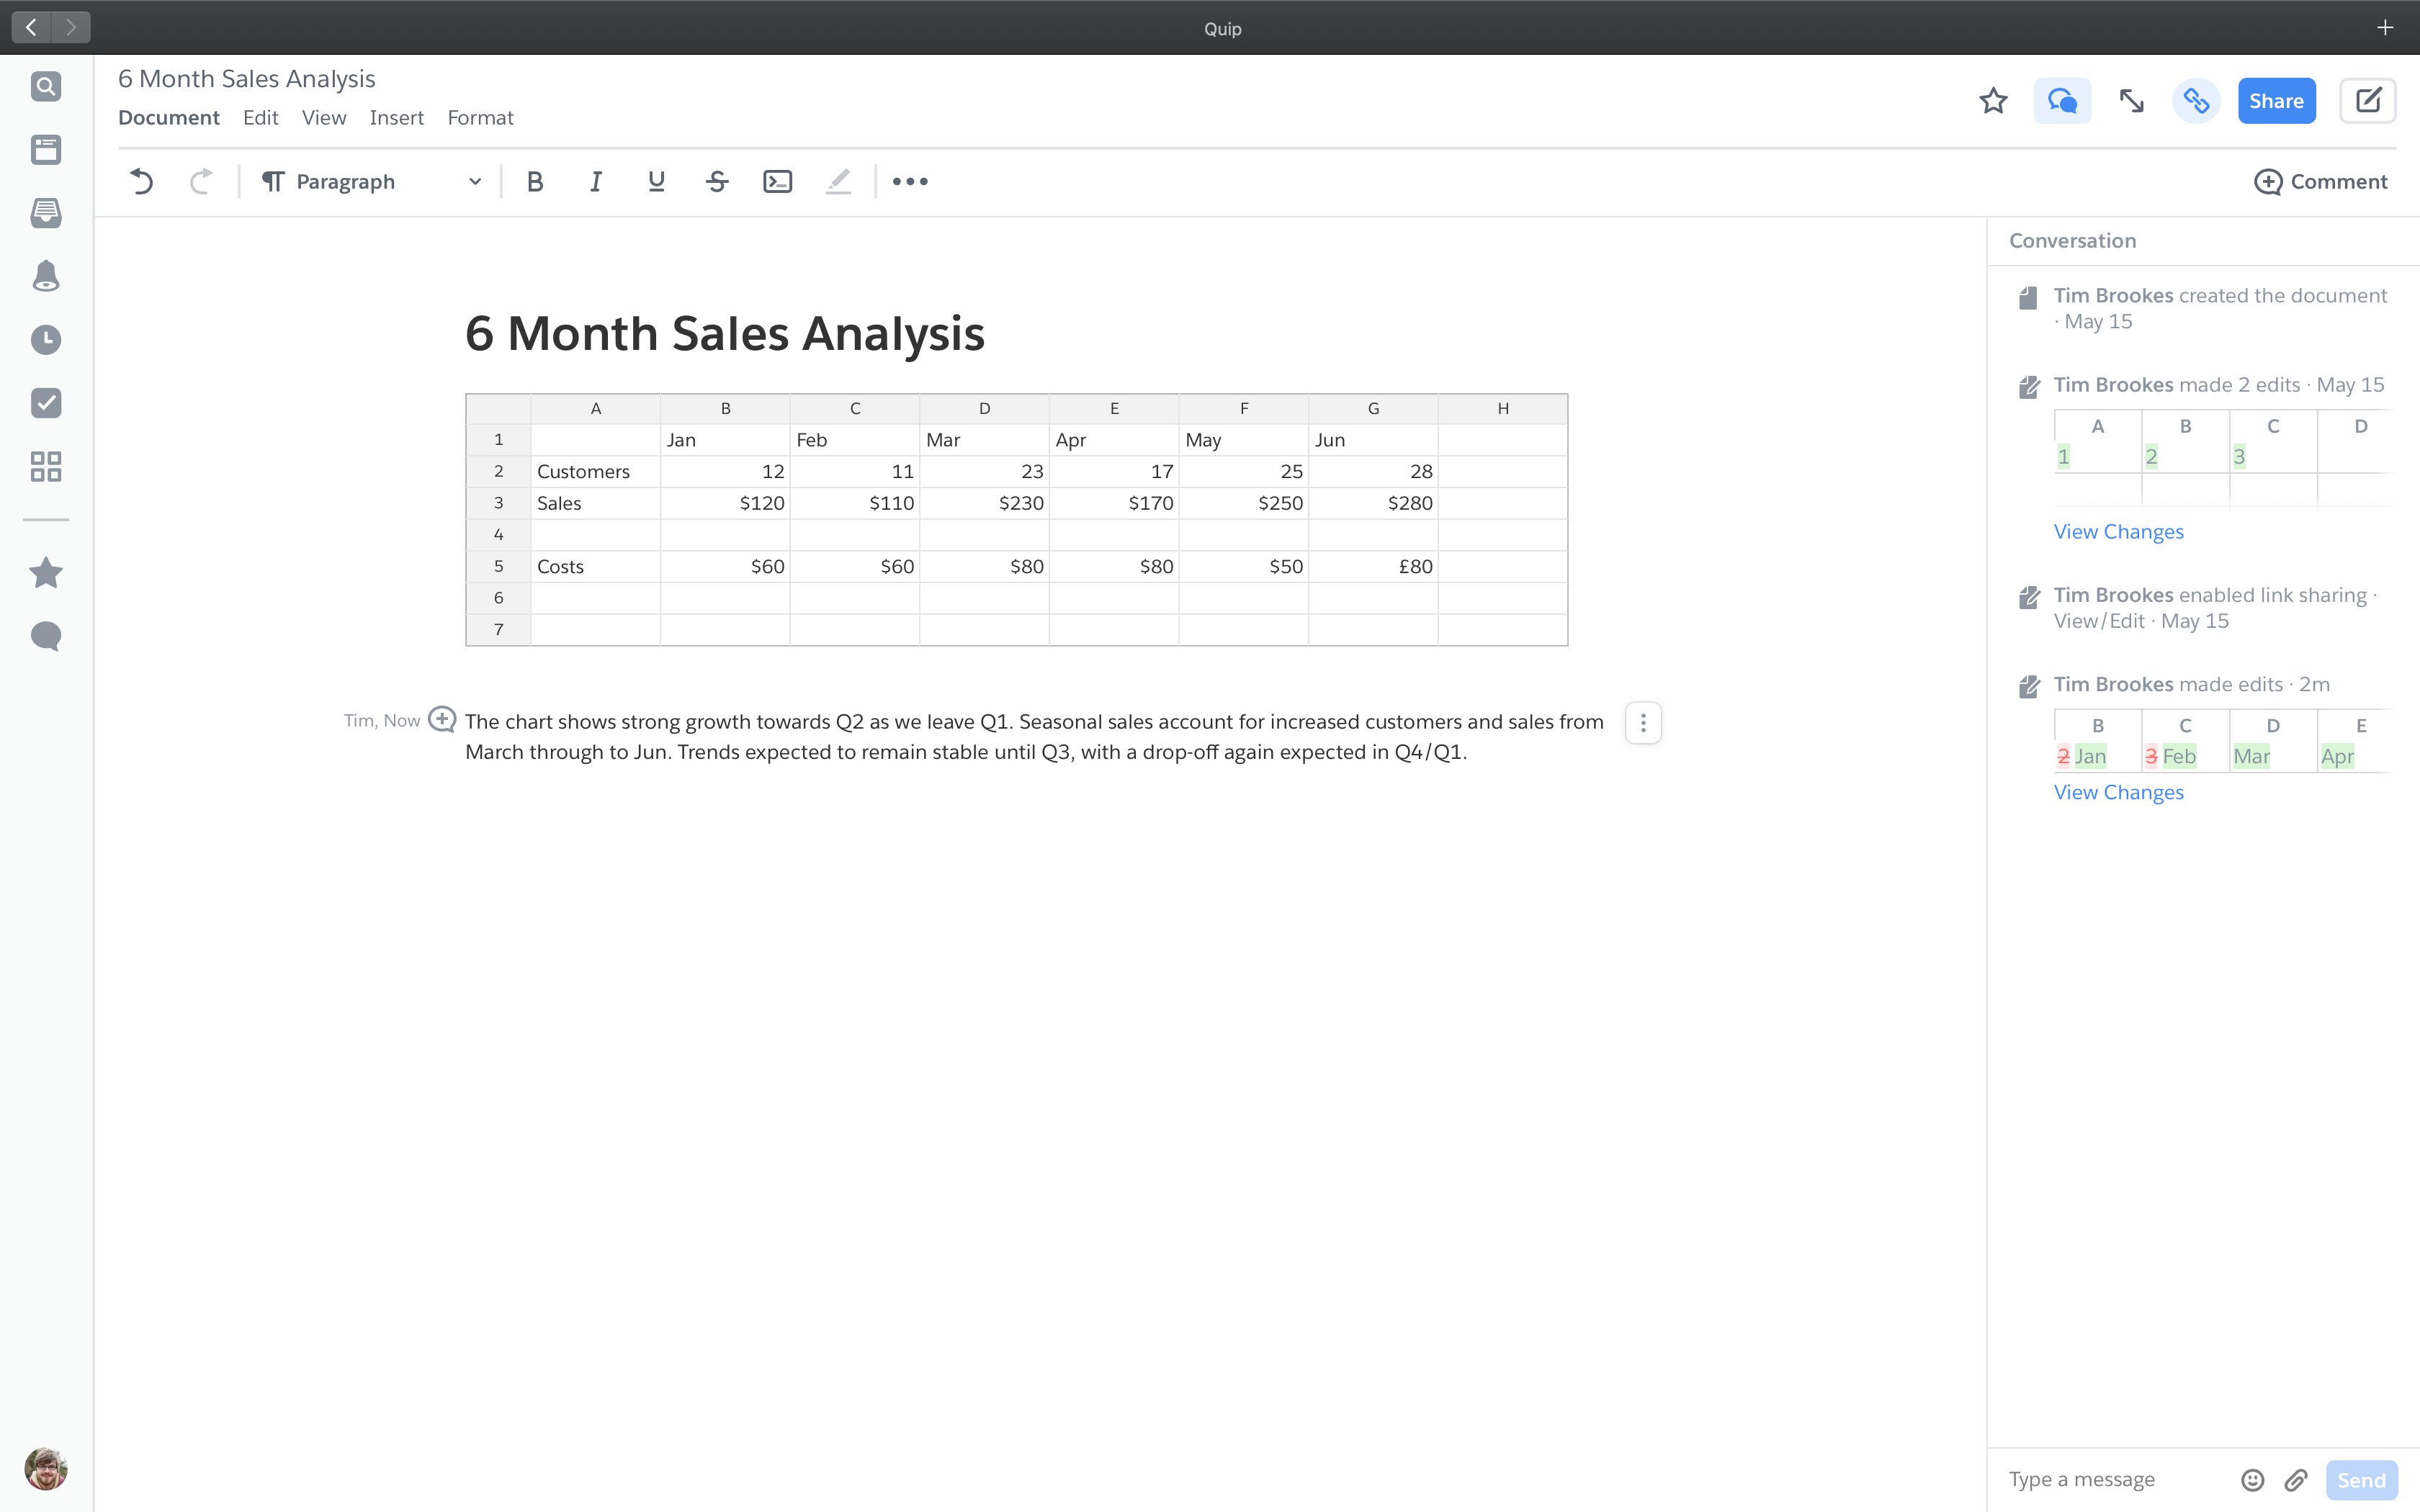Toggle the conversation pane button
Viewport: 2420px width, 1512px height.
[2062, 101]
